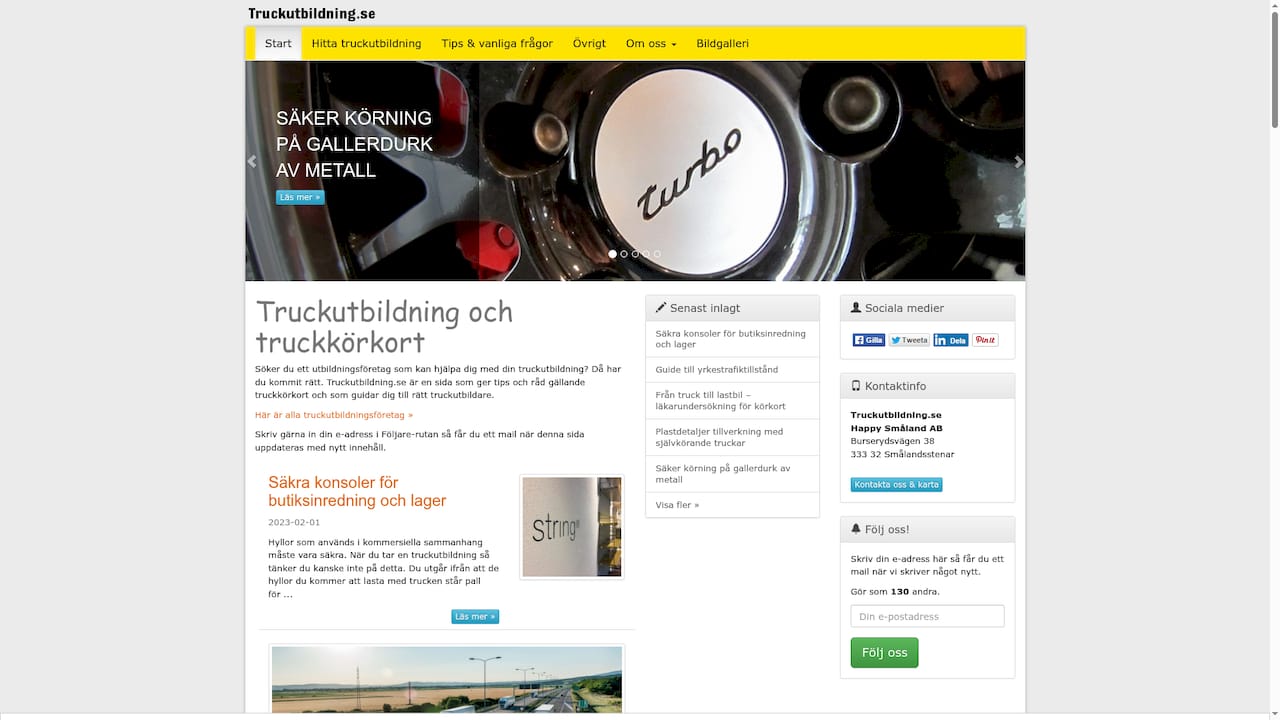The image size is (1280, 720).
Task: Open the String shelf article thumbnail
Action: point(571,526)
